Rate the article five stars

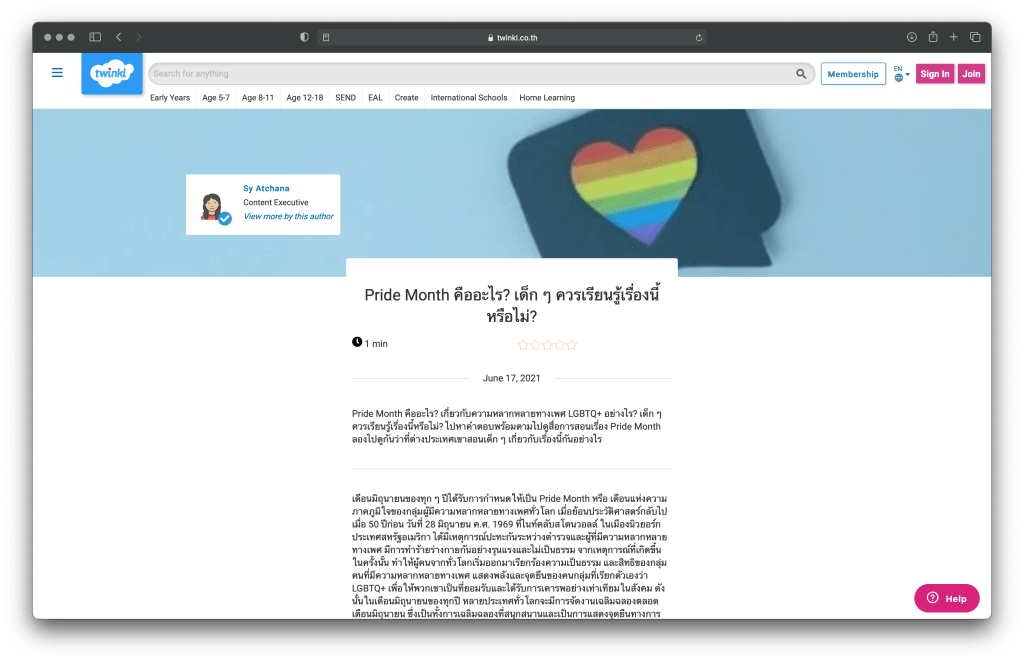pyautogui.click(x=571, y=345)
